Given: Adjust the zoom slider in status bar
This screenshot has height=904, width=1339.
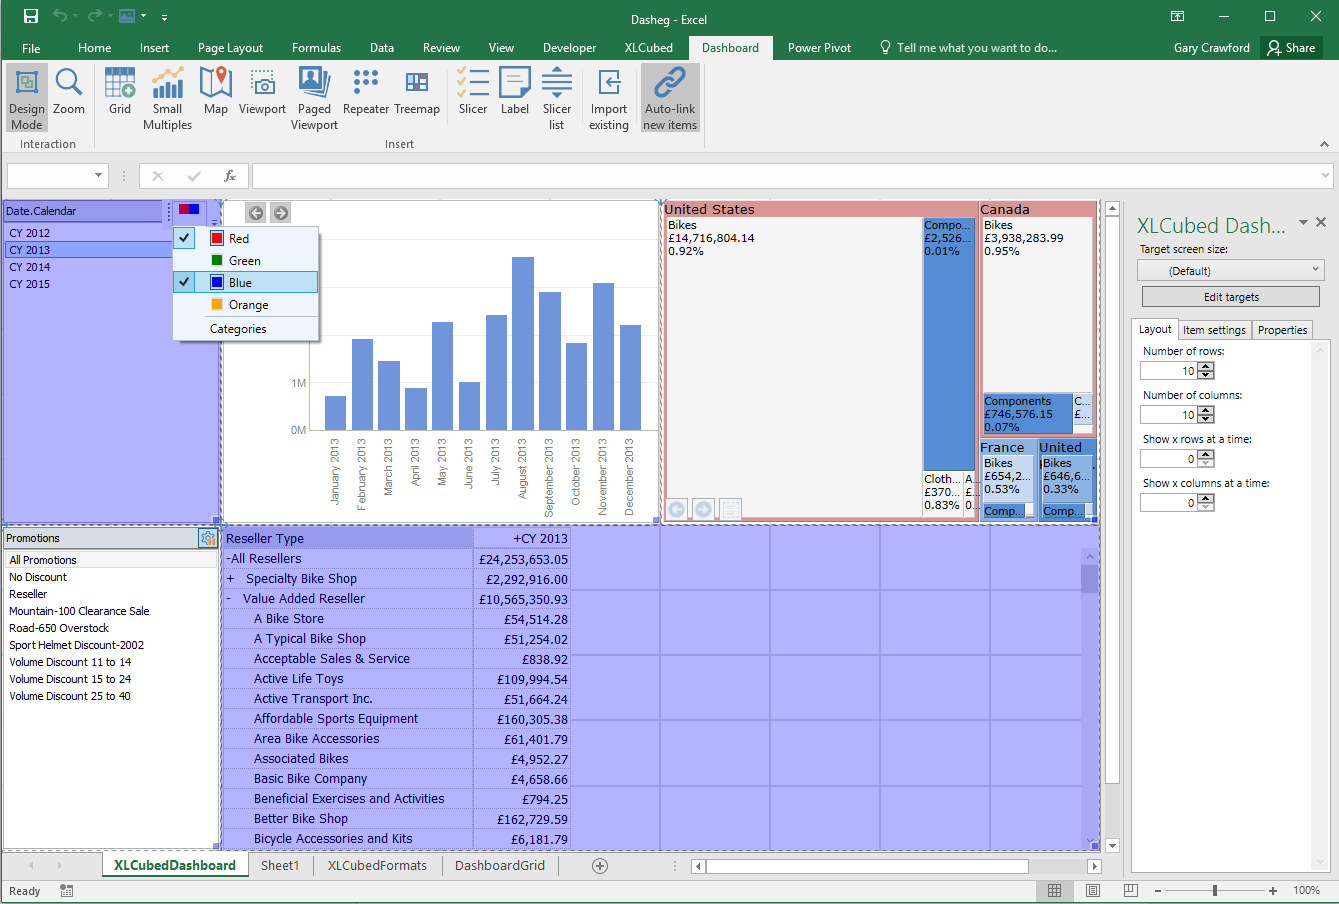Looking at the screenshot, I should (x=1215, y=890).
